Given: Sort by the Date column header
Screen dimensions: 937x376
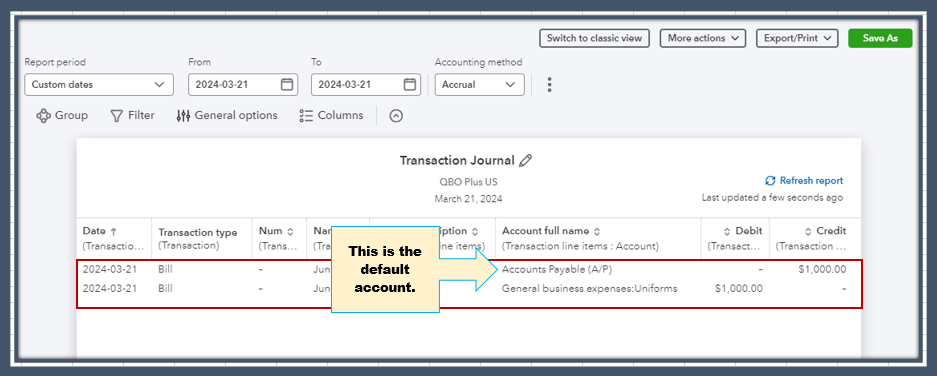Looking at the screenshot, I should click(100, 231).
